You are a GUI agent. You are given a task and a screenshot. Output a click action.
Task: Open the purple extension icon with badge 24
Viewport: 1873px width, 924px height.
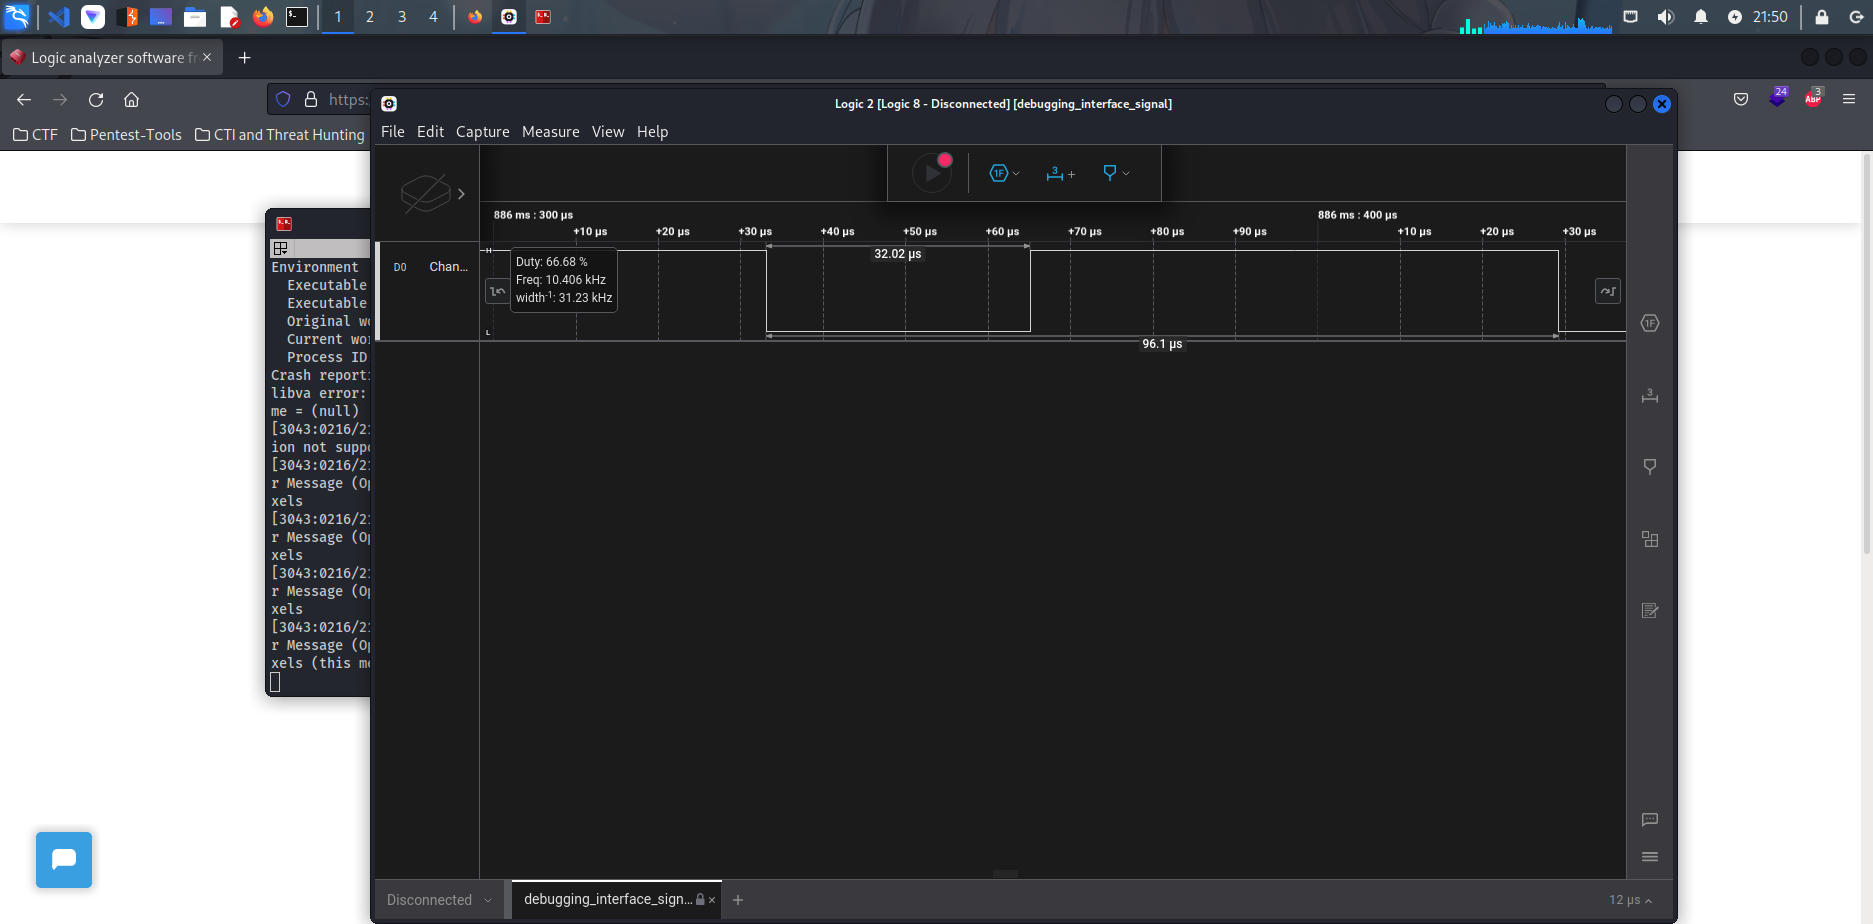tap(1777, 98)
